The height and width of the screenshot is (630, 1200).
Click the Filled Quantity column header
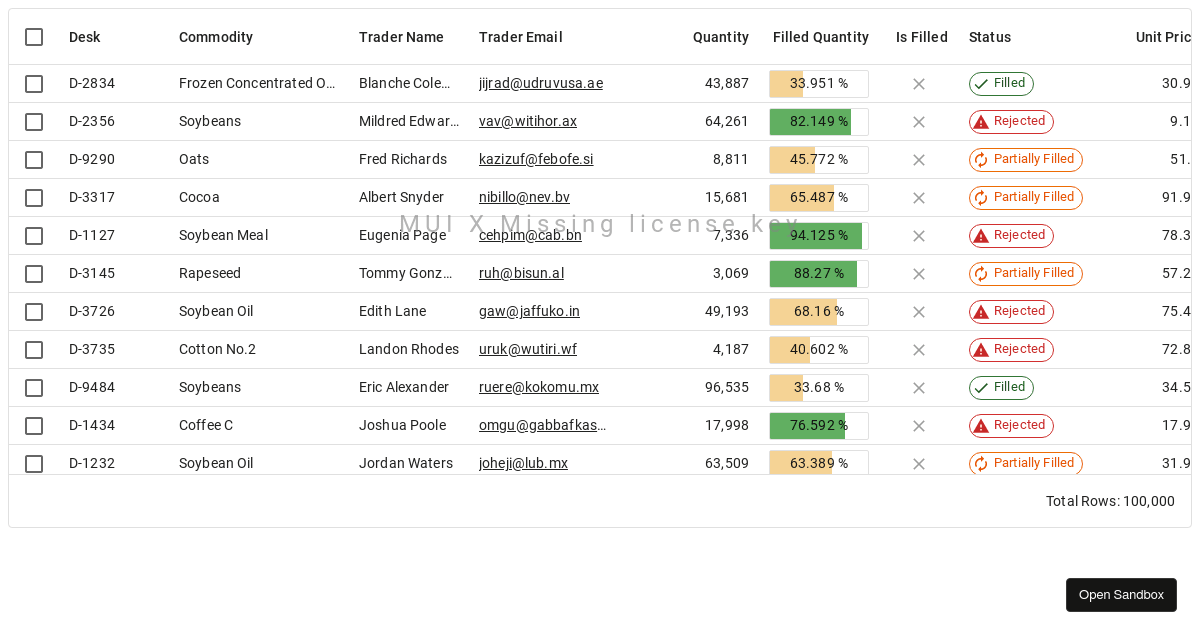click(x=821, y=37)
